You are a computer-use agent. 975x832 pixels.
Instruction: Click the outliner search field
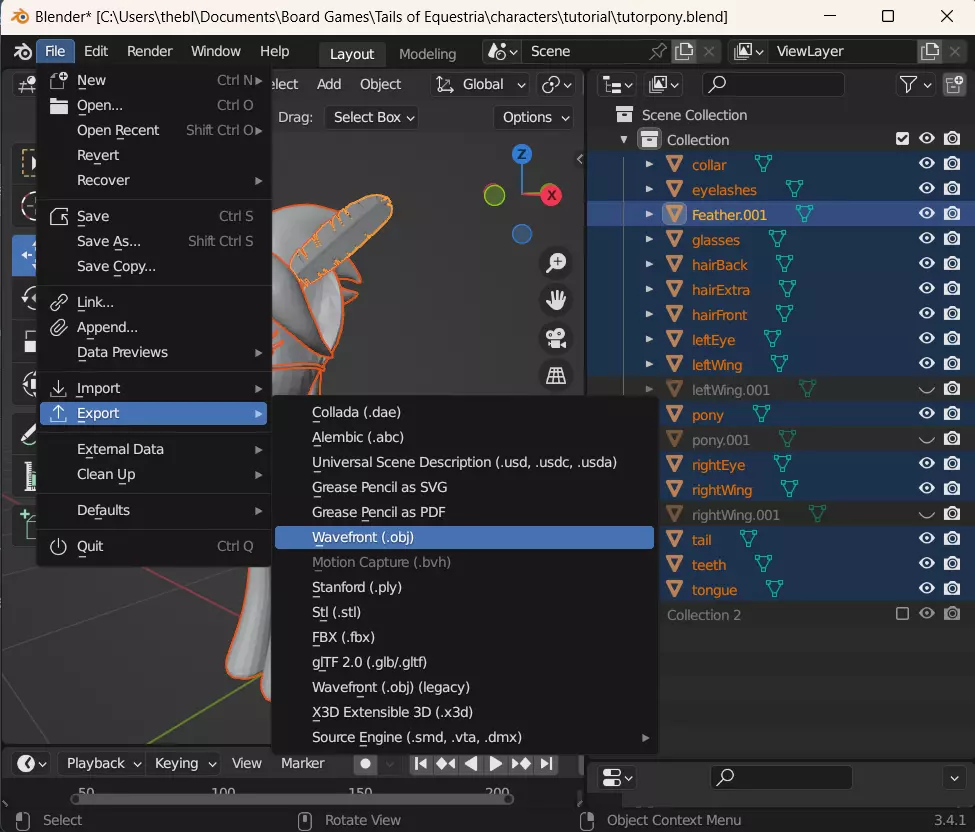[x=773, y=85]
